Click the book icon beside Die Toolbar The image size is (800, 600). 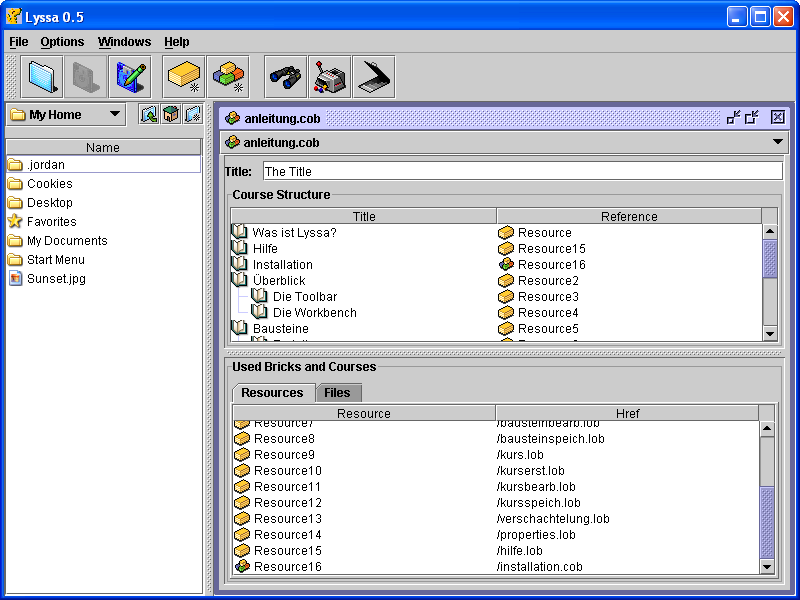point(259,296)
